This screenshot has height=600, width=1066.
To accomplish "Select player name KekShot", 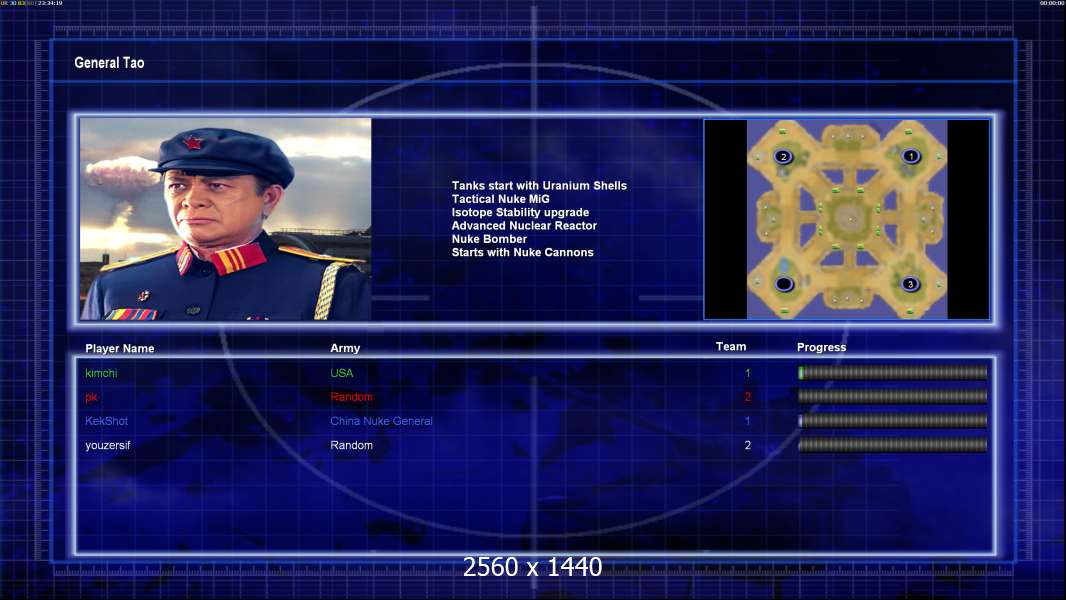I will click(x=106, y=421).
